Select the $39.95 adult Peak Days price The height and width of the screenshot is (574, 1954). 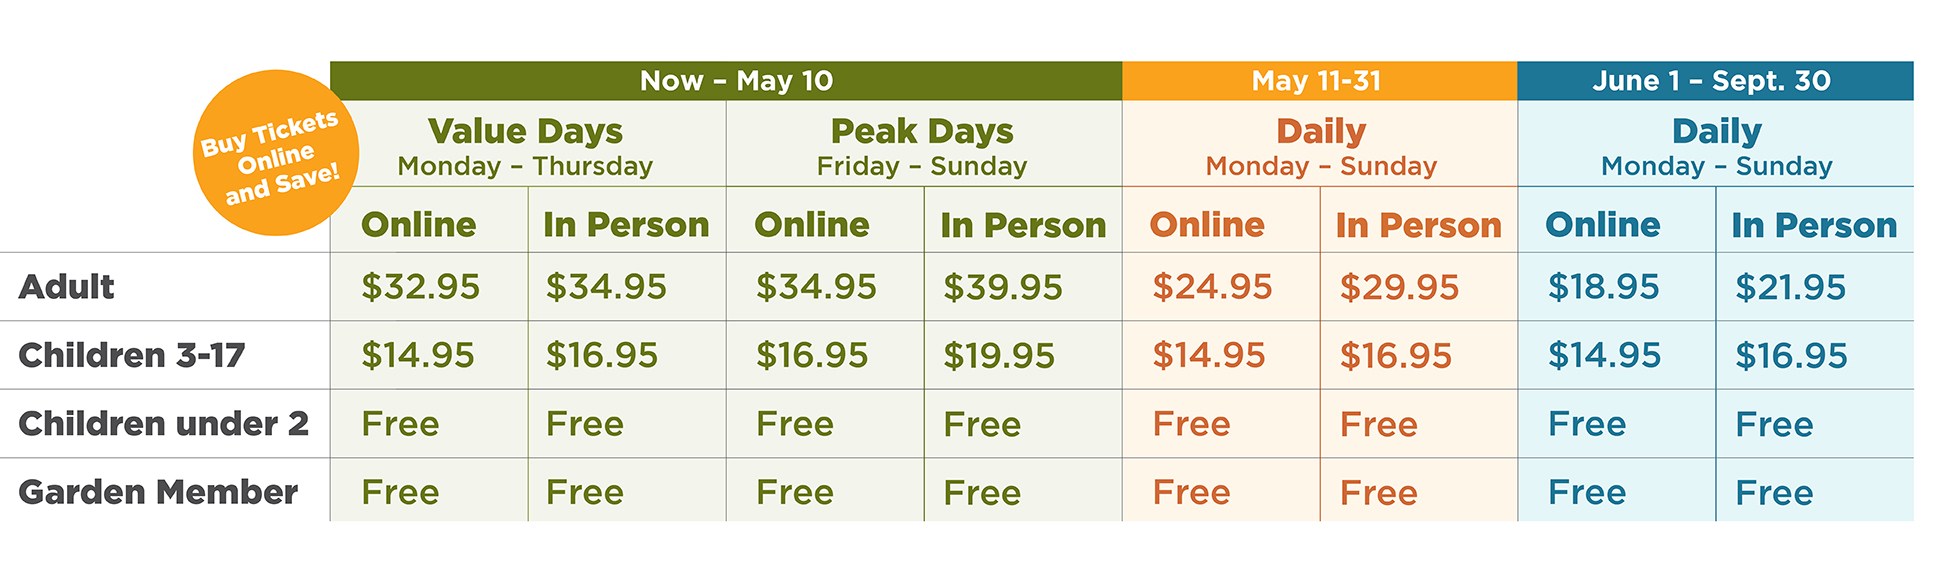point(1002,288)
